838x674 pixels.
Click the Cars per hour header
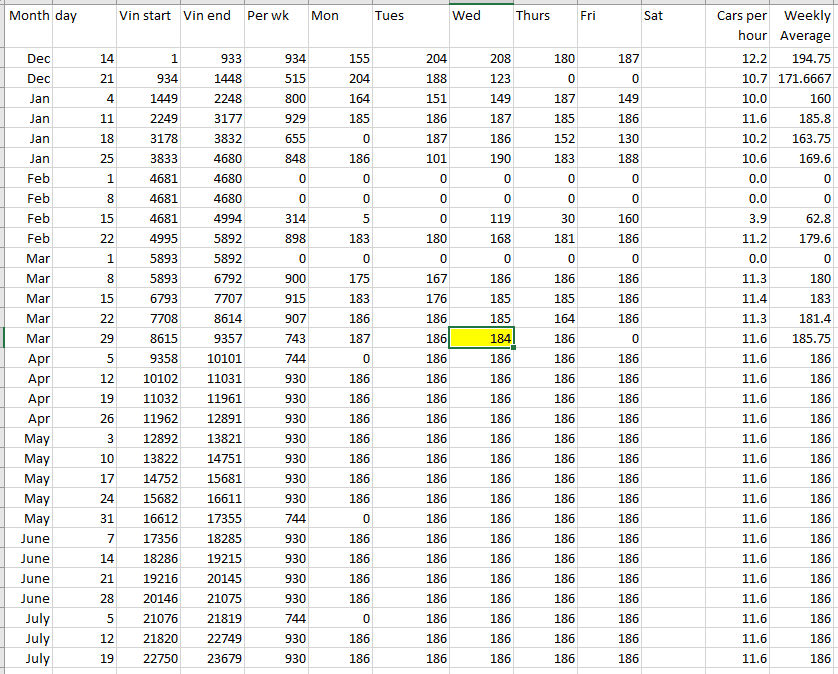coord(738,26)
